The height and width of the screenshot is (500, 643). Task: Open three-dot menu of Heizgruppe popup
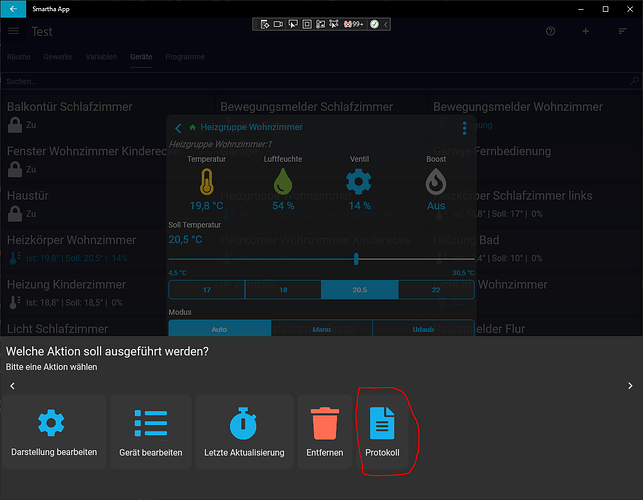tap(464, 128)
